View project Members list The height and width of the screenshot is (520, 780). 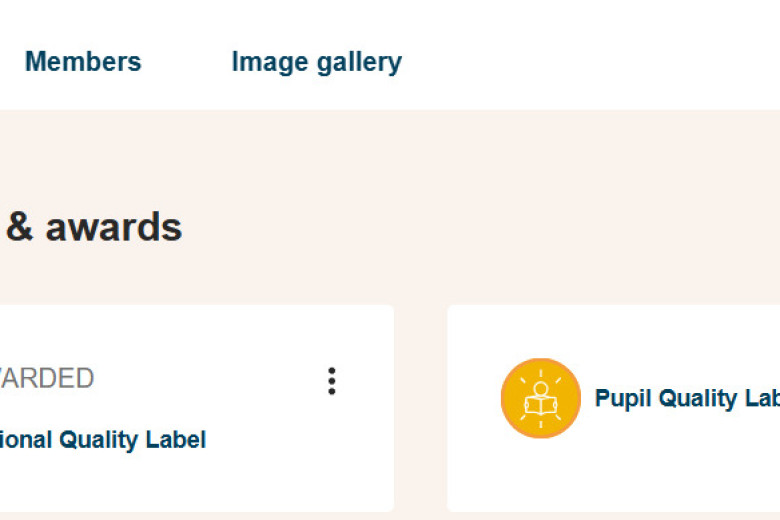(x=83, y=62)
